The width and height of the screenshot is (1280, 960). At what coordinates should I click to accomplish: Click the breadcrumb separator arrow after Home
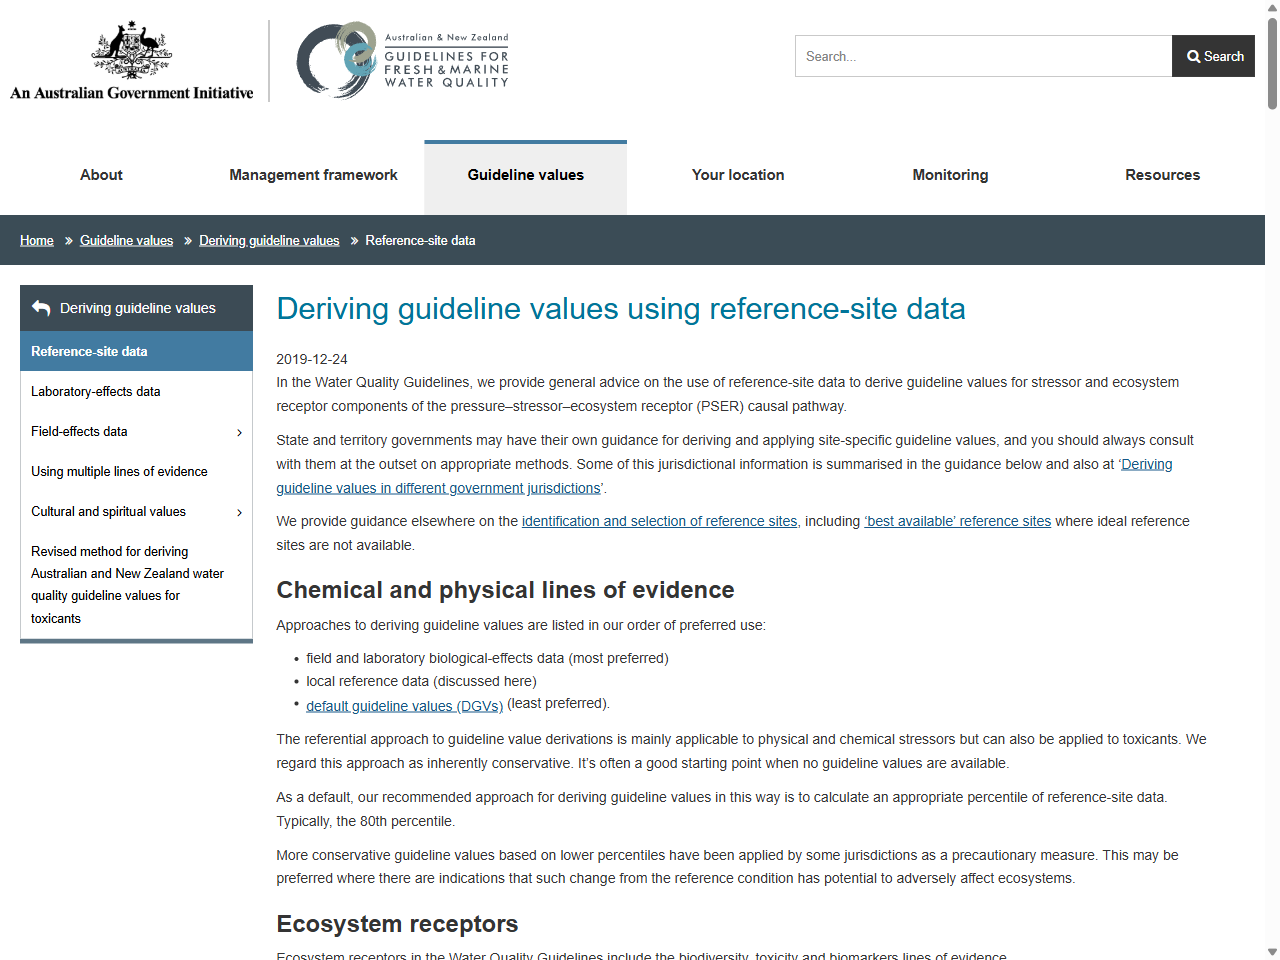(x=66, y=240)
